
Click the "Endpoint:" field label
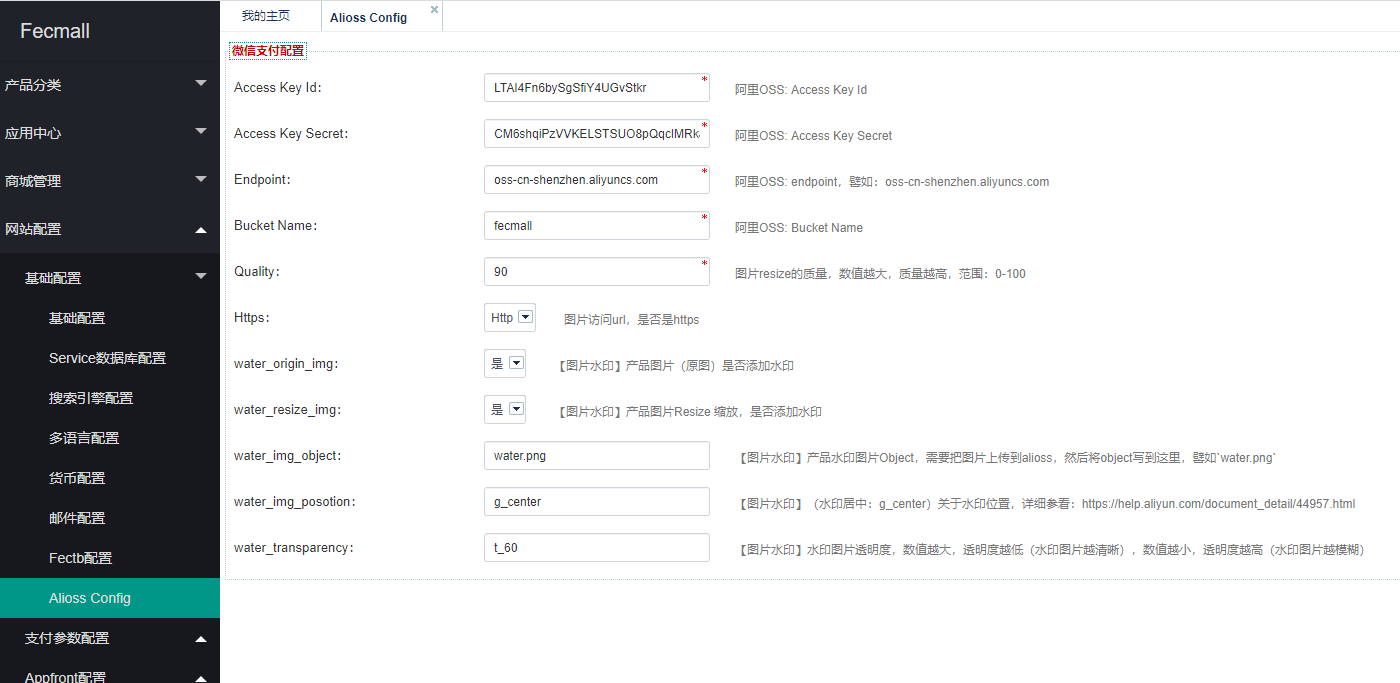[262, 180]
